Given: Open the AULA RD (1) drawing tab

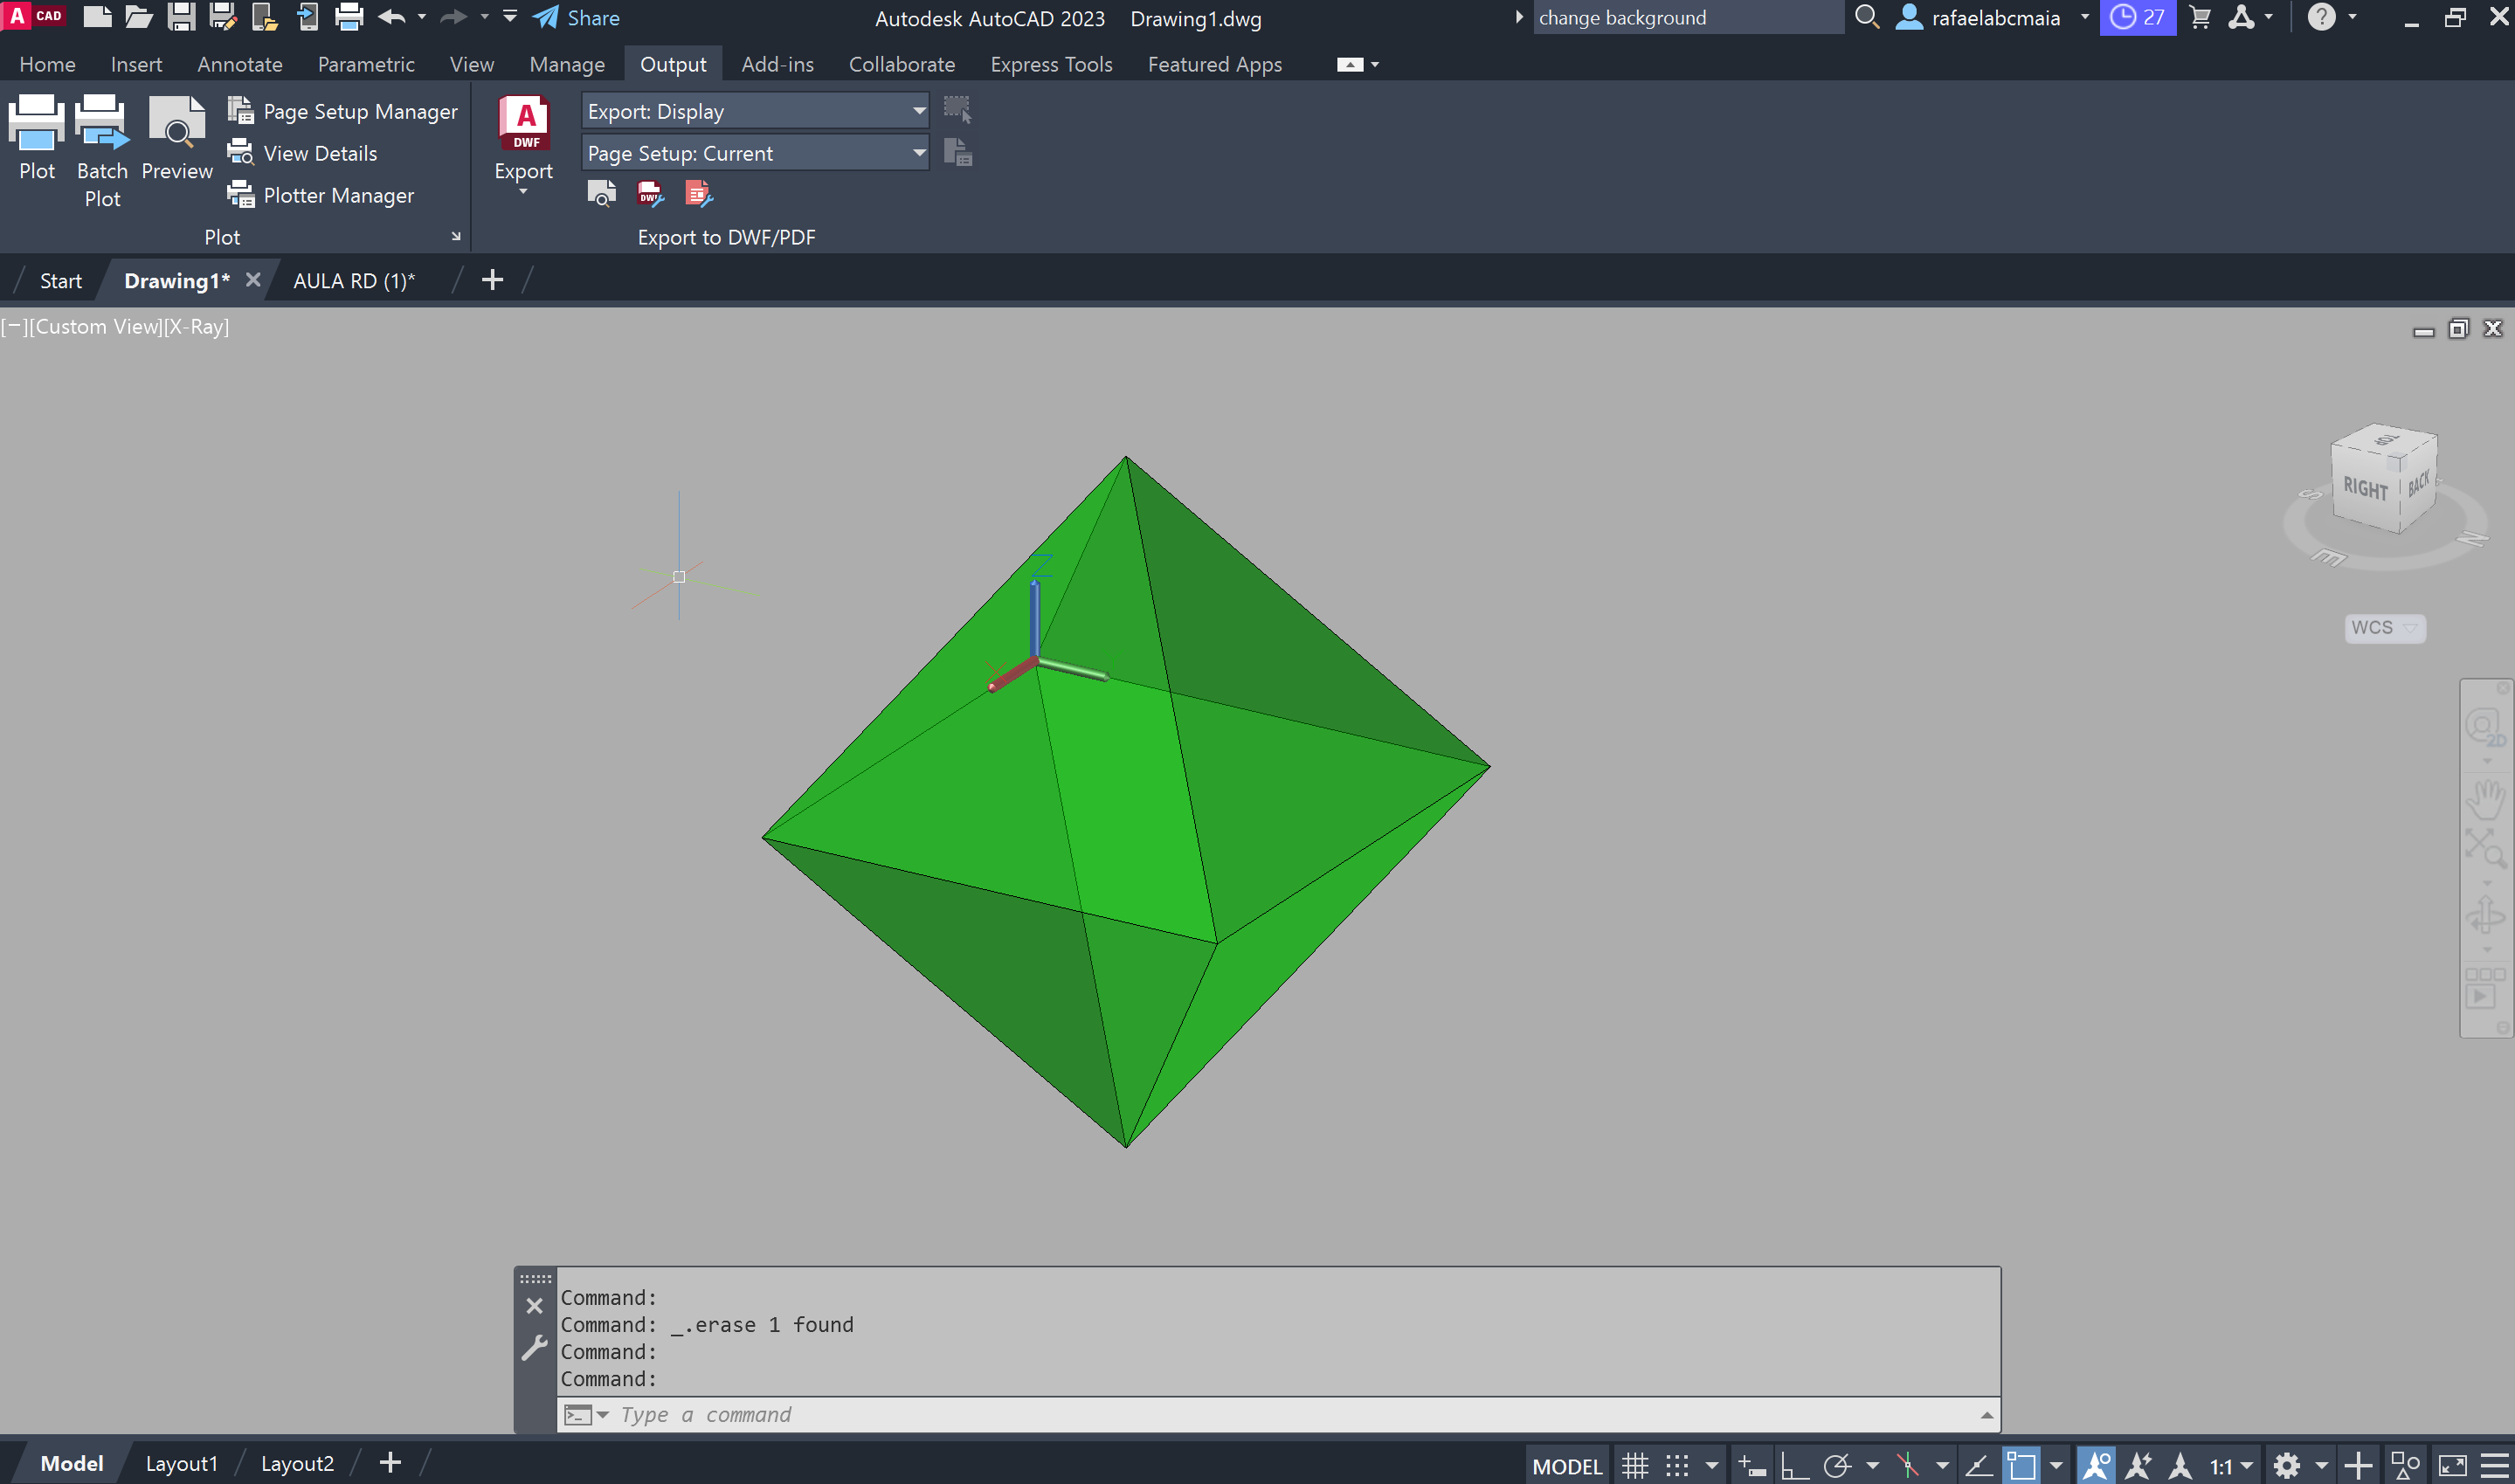Looking at the screenshot, I should pos(353,281).
